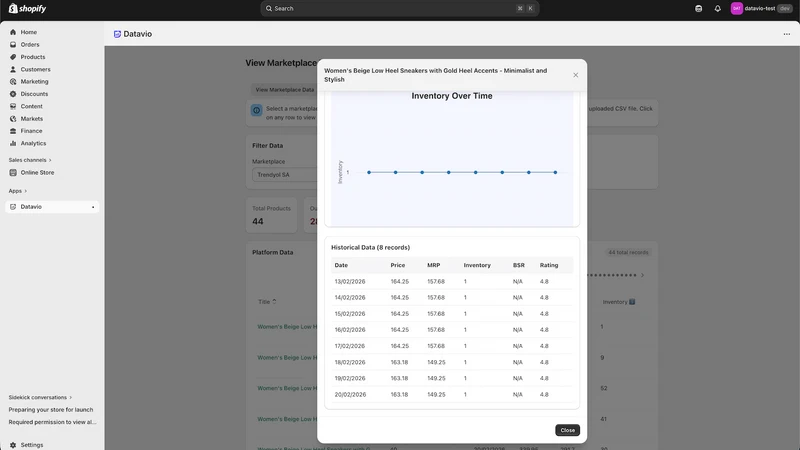Open the Finance bank icon
The image size is (800, 450).
(13, 131)
